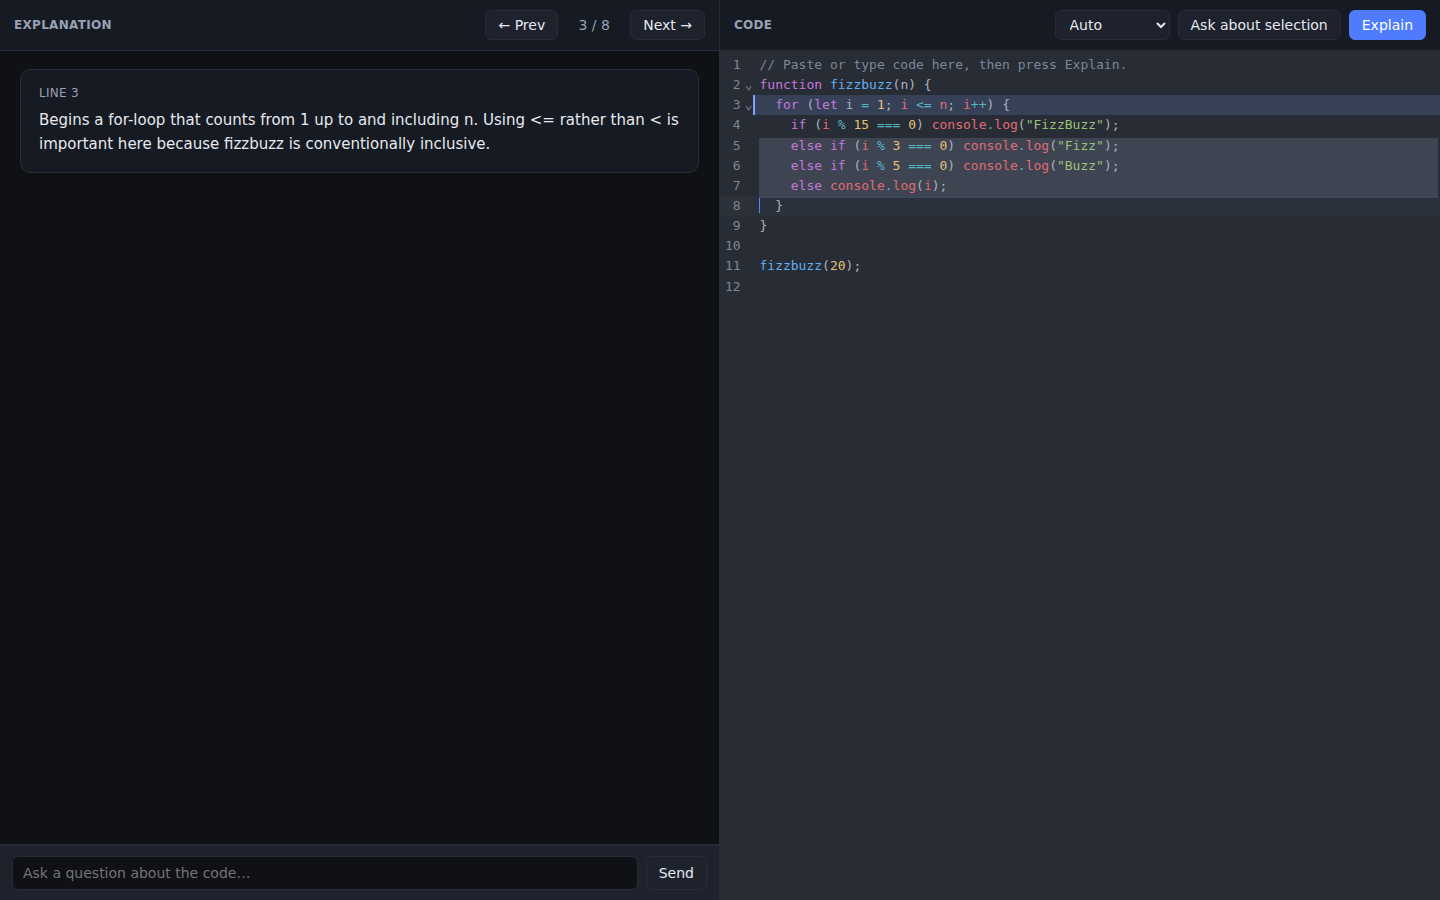Click line number 12 in the gutter

click(733, 287)
